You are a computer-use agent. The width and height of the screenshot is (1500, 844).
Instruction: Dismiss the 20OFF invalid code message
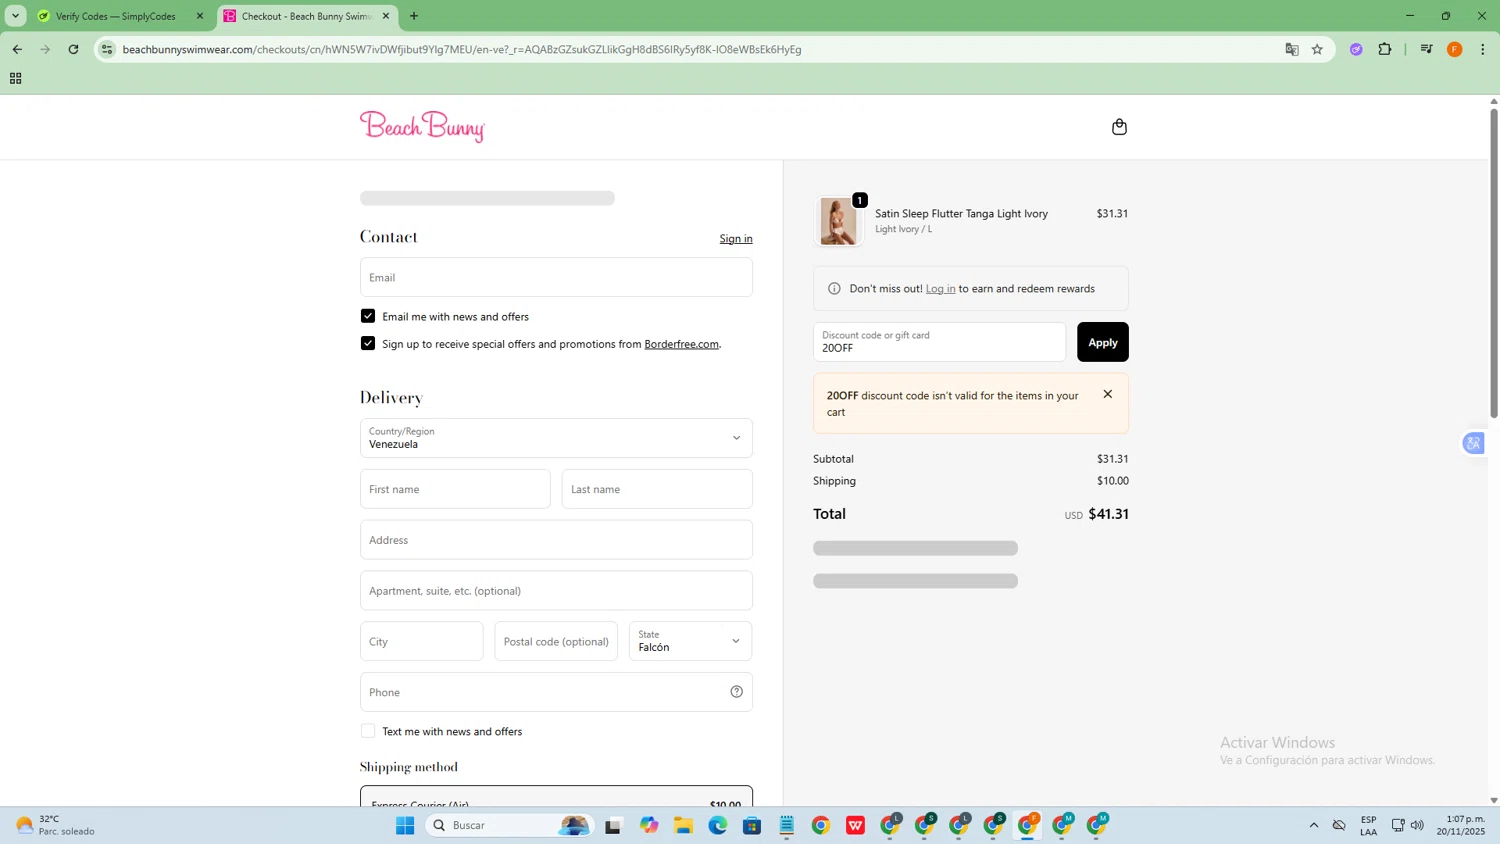tap(1107, 394)
